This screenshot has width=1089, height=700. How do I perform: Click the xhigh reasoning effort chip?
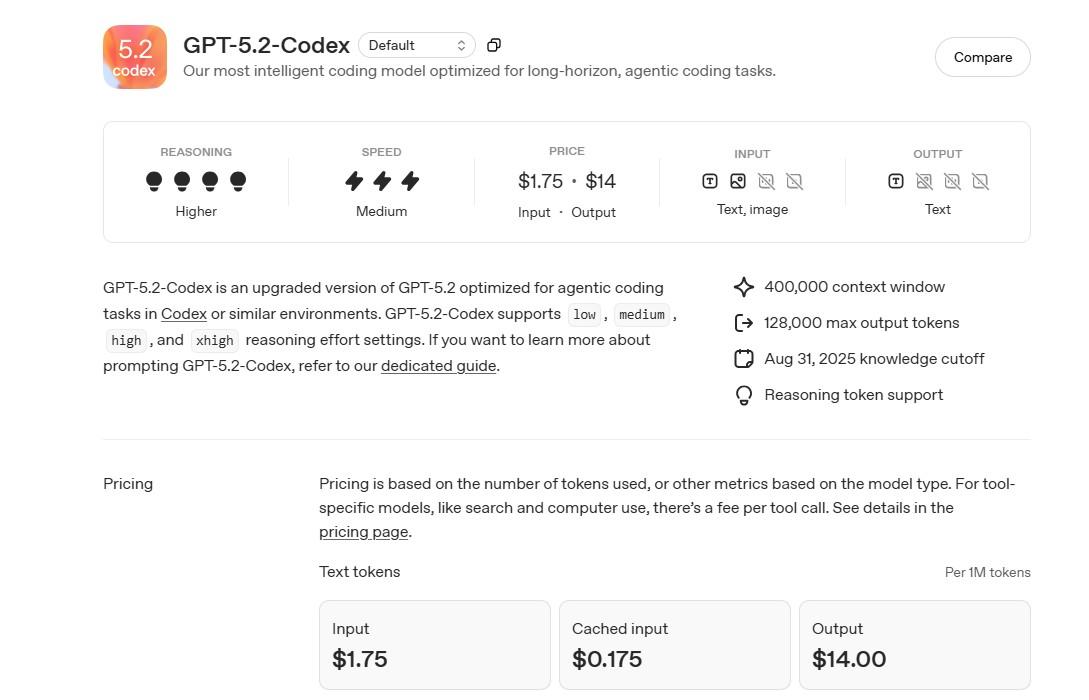tap(215, 340)
